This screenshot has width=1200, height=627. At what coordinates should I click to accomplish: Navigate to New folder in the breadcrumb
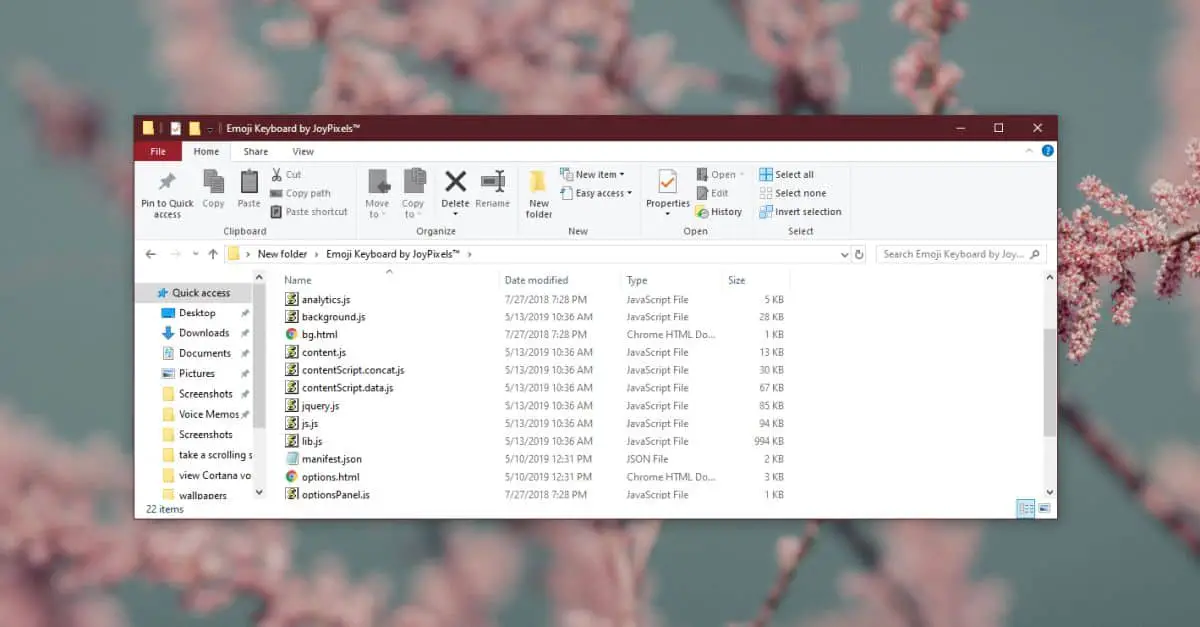click(x=283, y=254)
